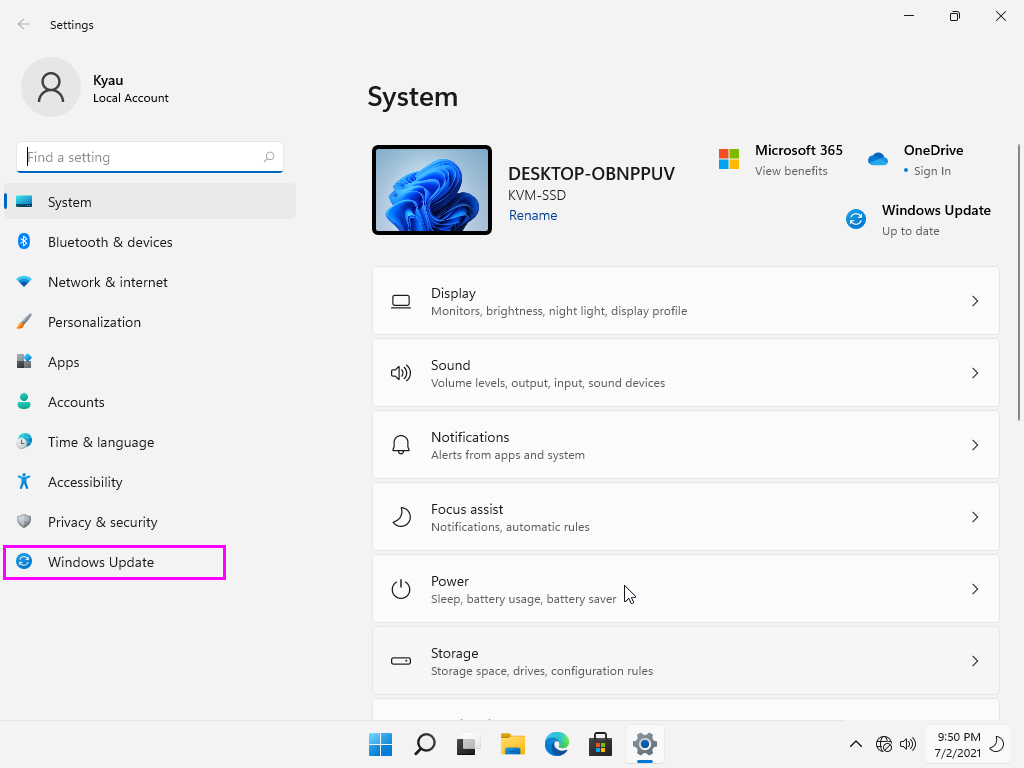The image size is (1024, 768).
Task: Show hidden tray icons chevron
Action: [856, 744]
